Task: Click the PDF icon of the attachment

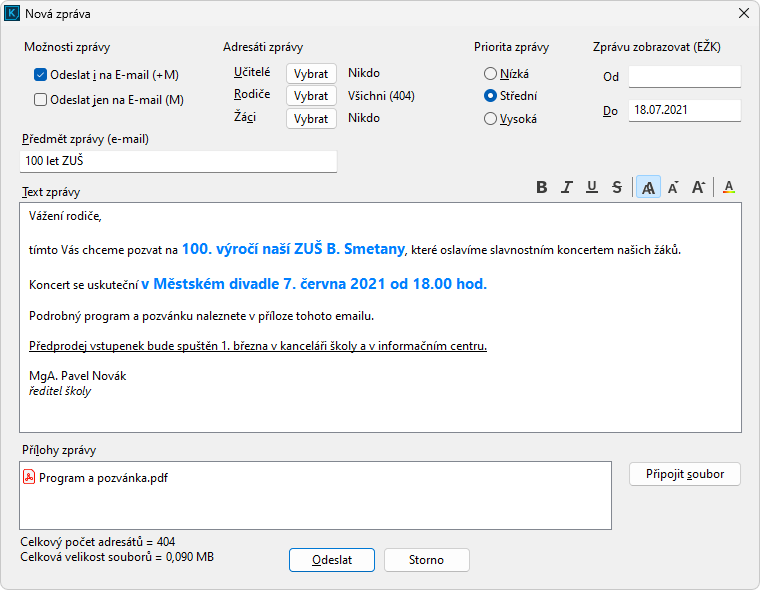Action: coord(30,478)
